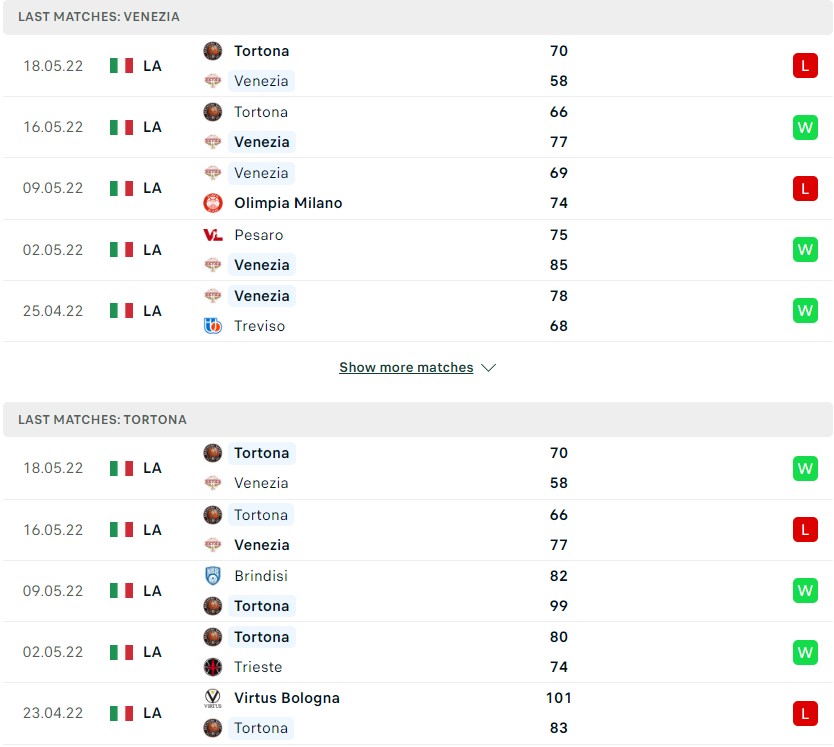Click the red L badge for 09.05.22 Venezia match
Viewport: 834px width, 747px height.
pos(805,188)
